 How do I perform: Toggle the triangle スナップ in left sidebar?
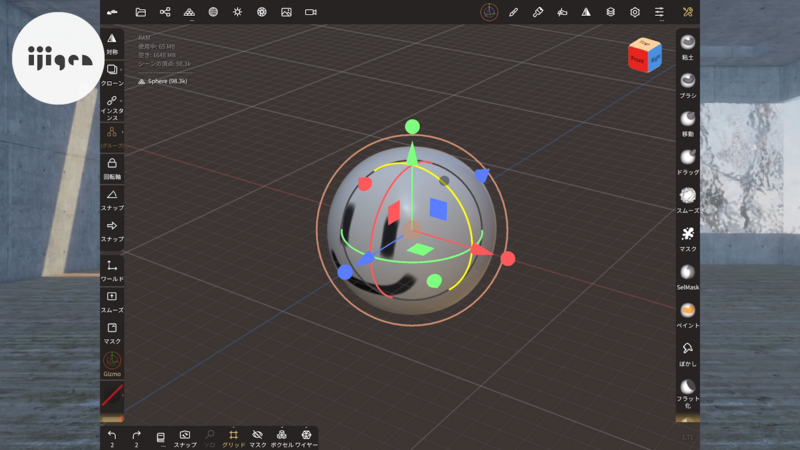[112, 200]
